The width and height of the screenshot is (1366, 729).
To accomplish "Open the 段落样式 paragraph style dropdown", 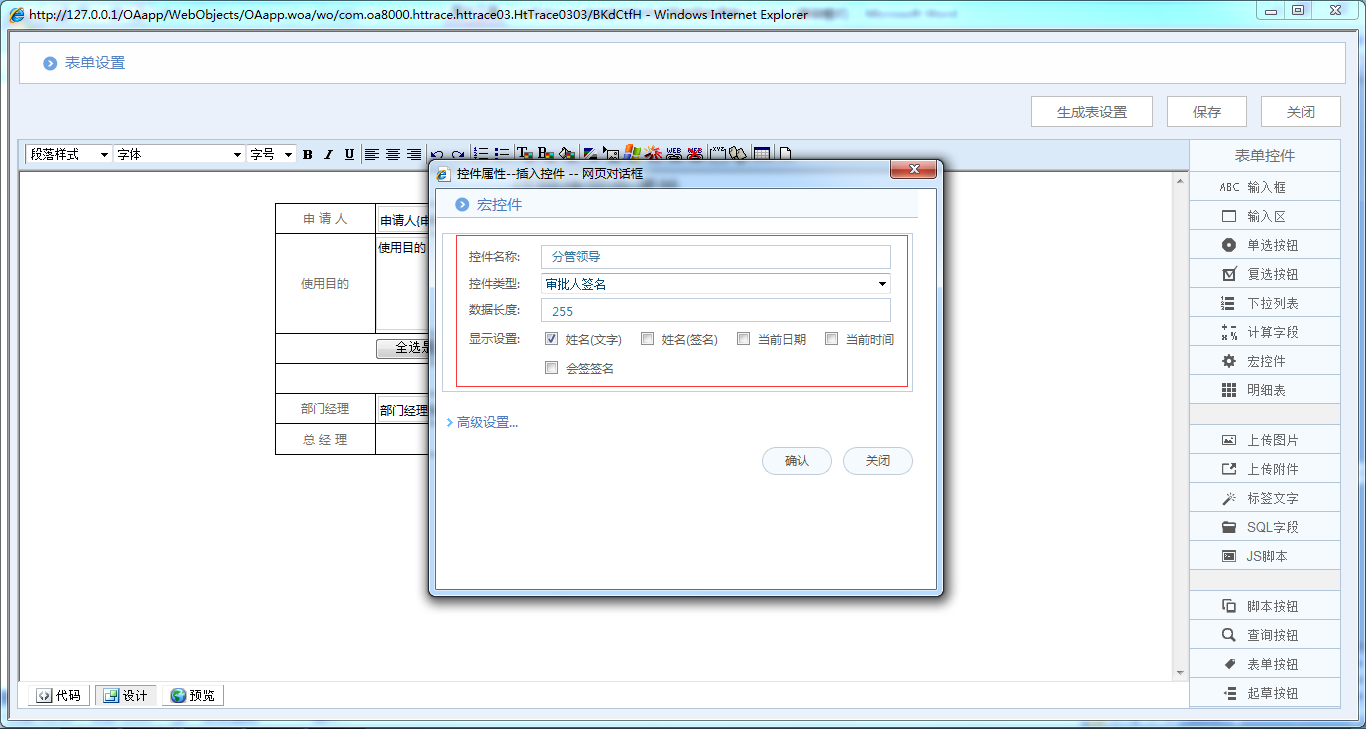I will pos(68,154).
